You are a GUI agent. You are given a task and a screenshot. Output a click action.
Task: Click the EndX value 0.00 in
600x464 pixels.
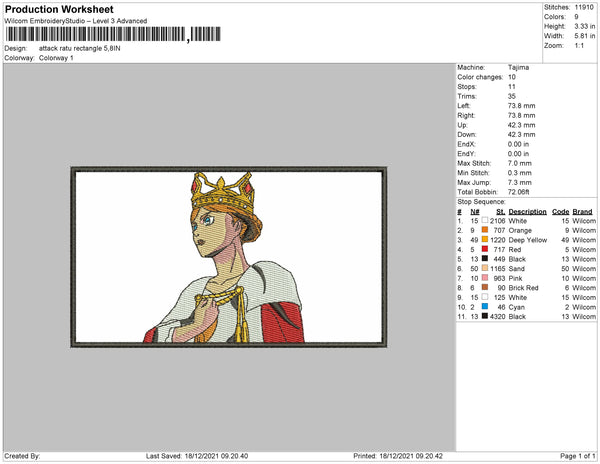click(518, 144)
